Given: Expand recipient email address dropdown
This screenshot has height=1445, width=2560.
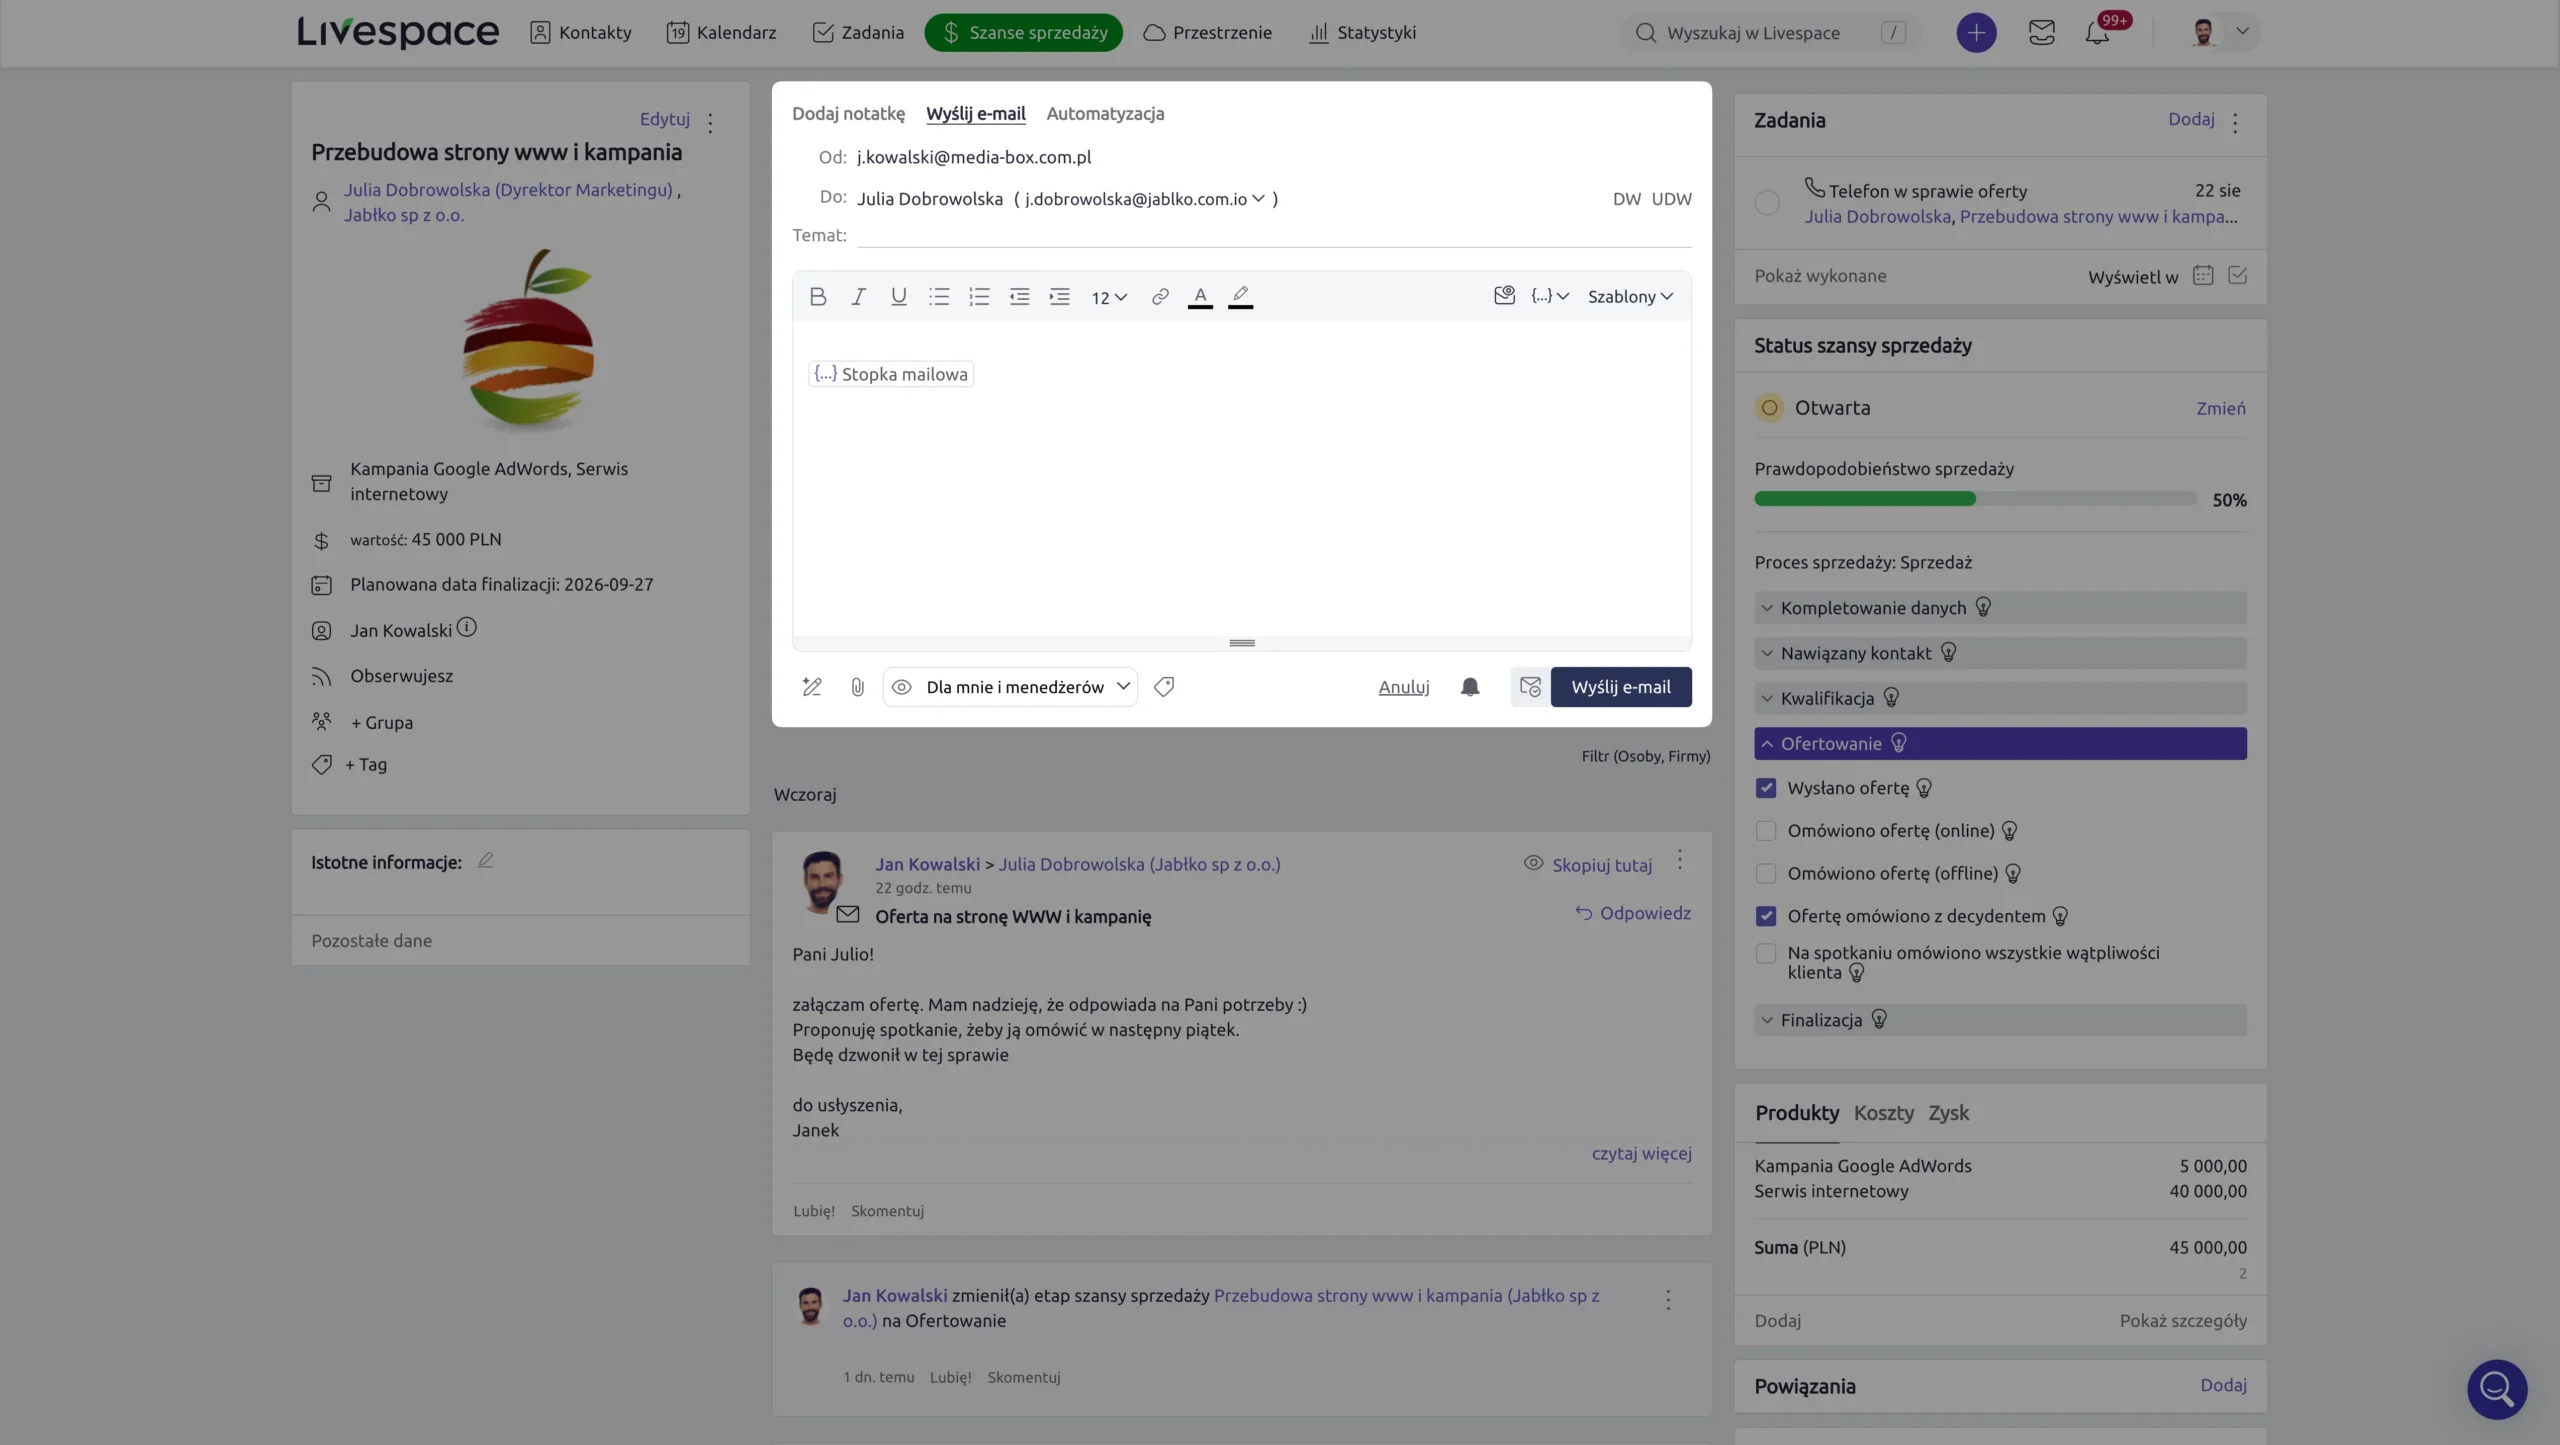Looking at the screenshot, I should [1258, 198].
